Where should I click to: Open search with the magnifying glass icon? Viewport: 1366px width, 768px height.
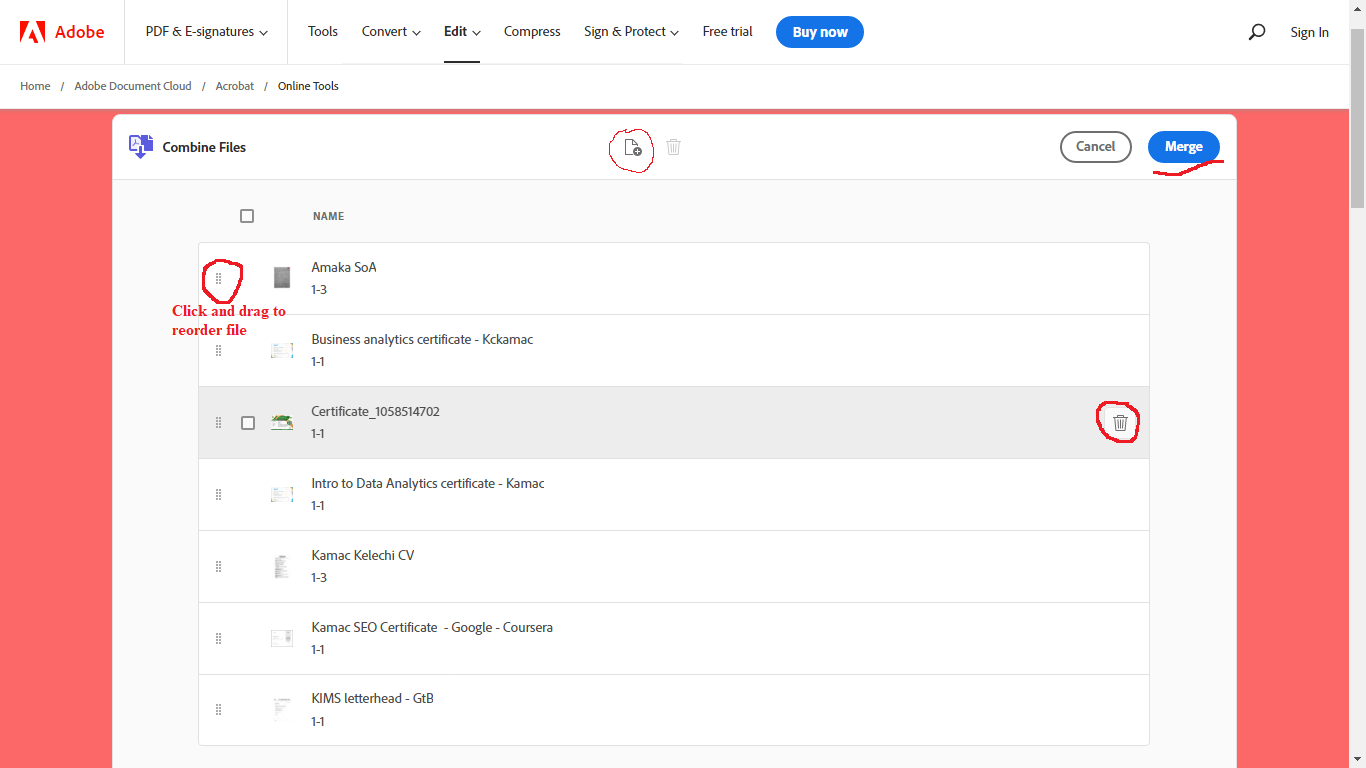point(1256,31)
